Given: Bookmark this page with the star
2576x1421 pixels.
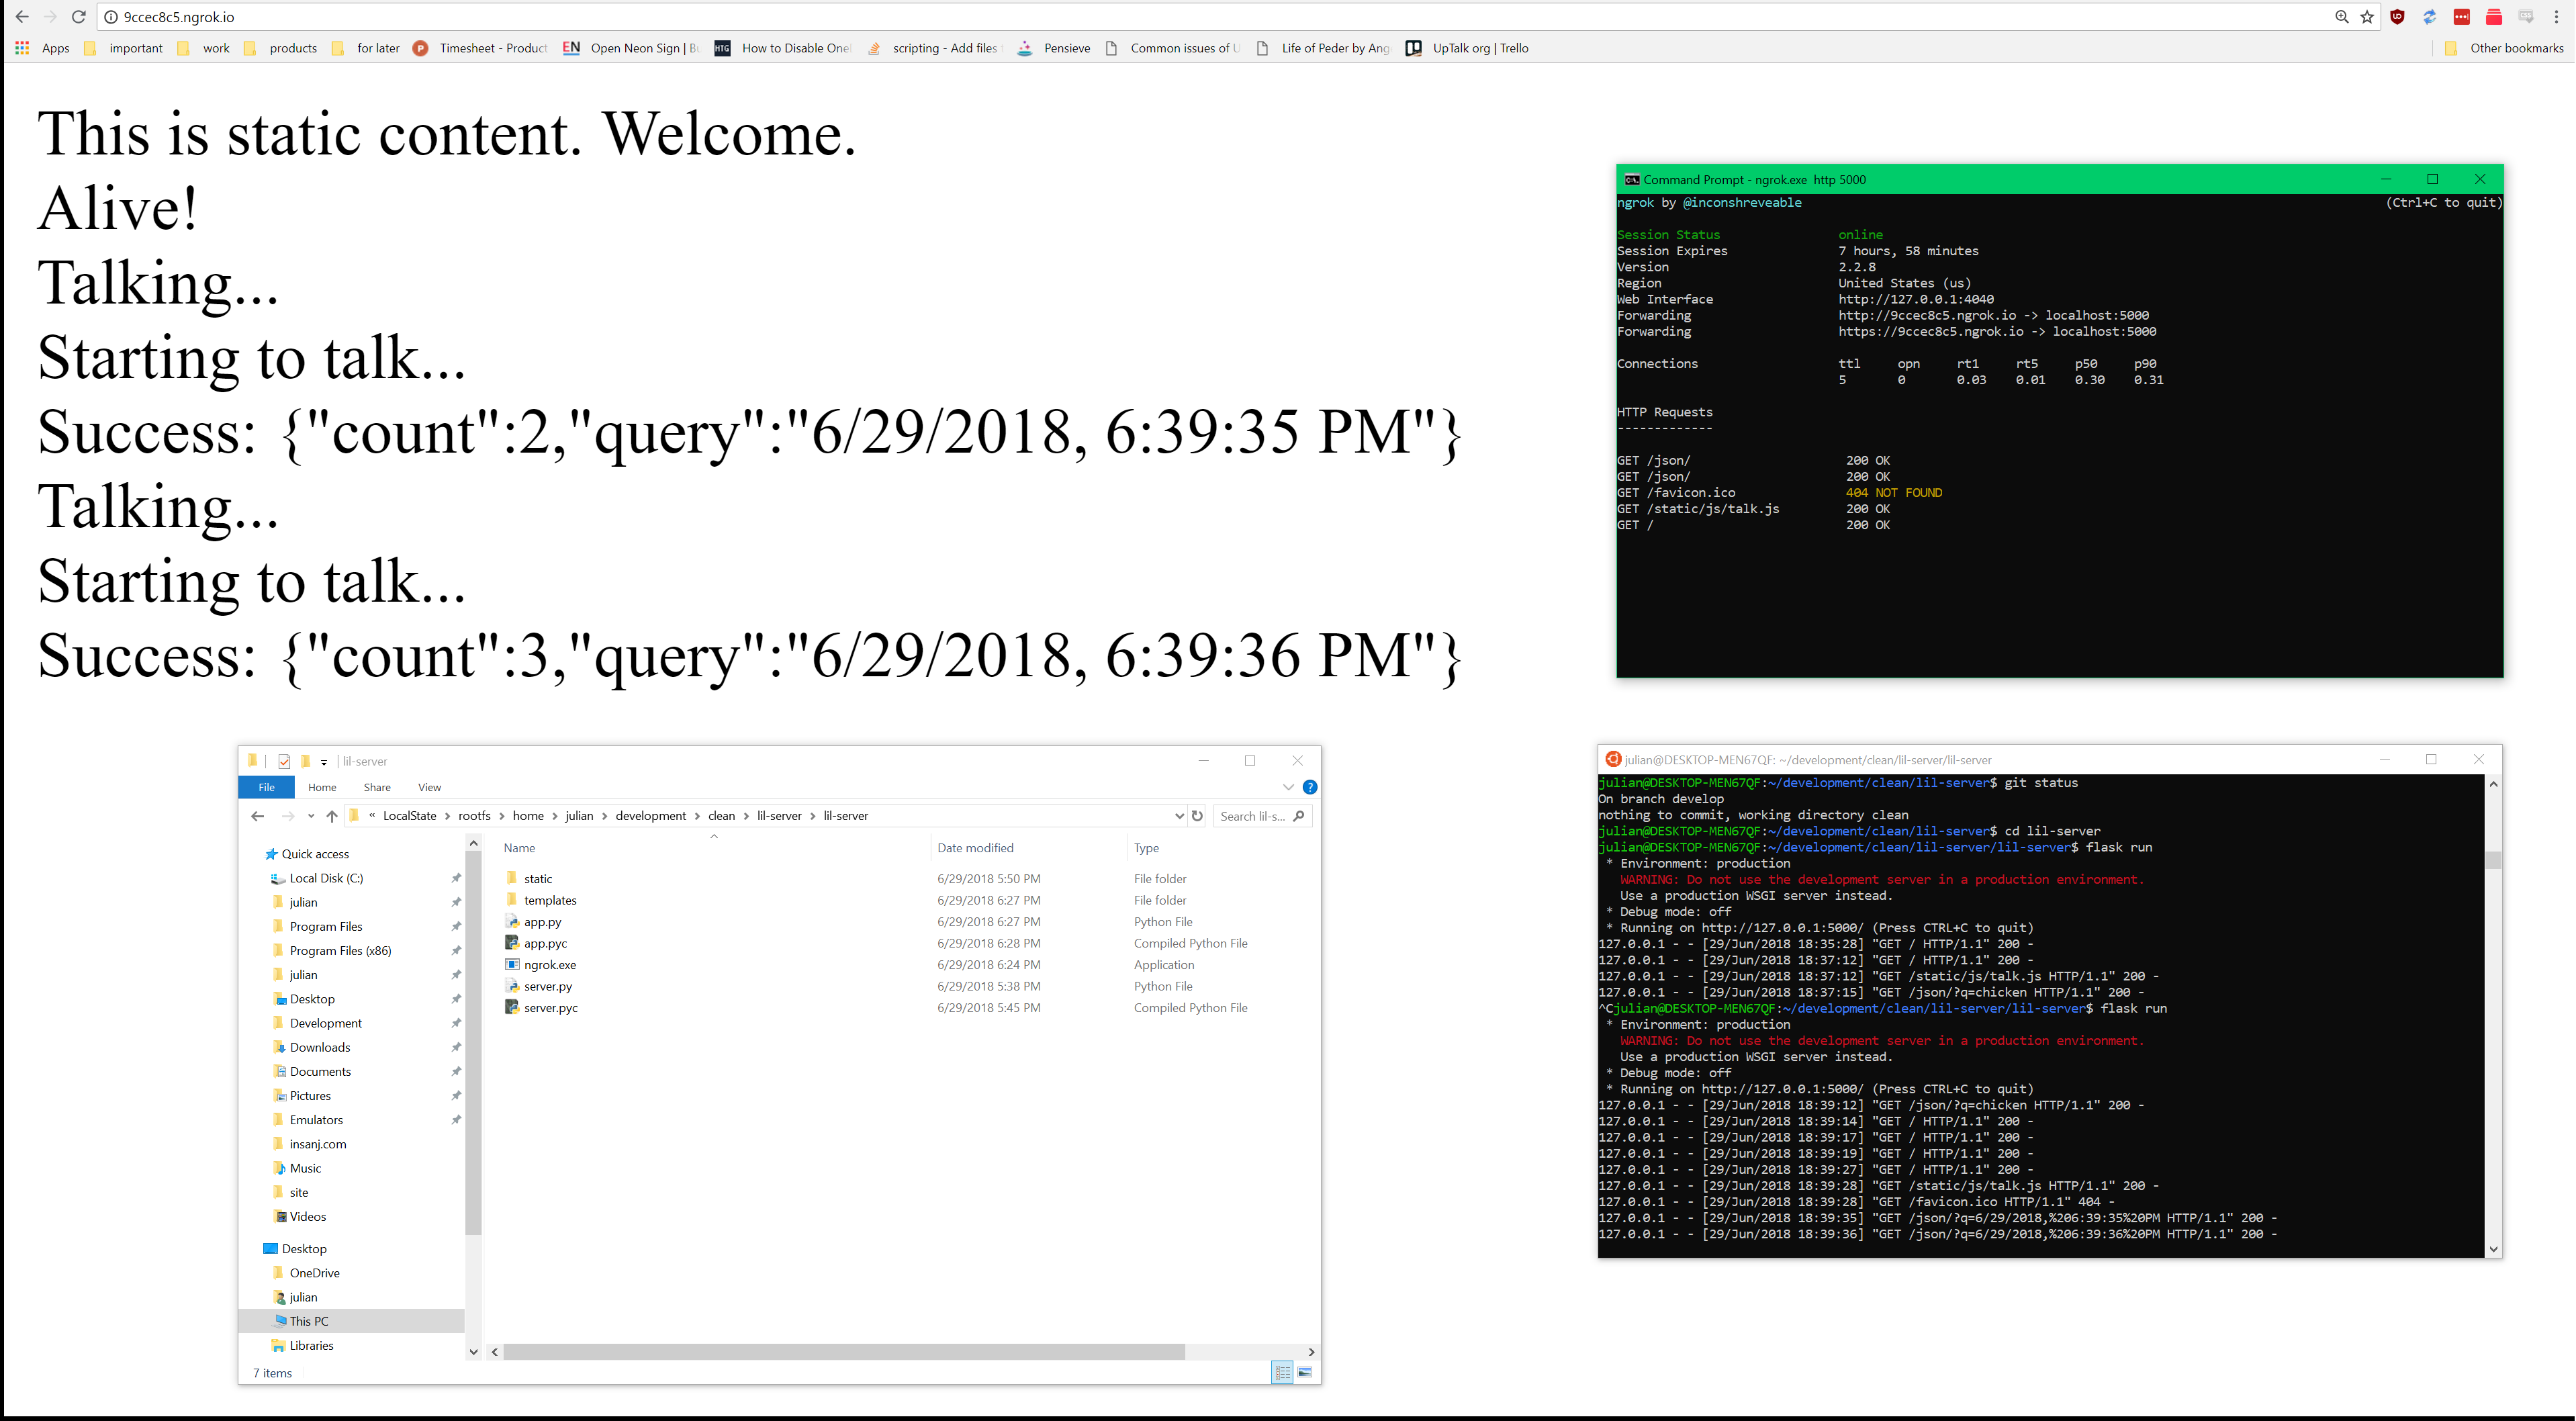Looking at the screenshot, I should click(2367, 17).
